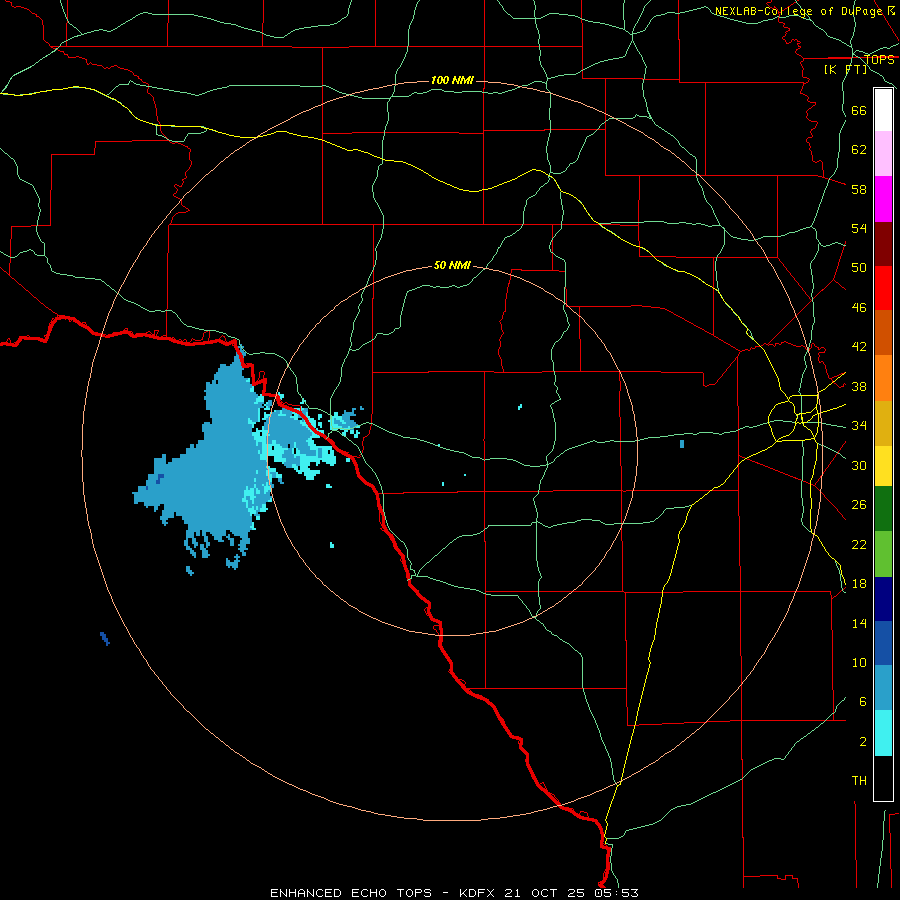Click the orange 42 kft legend swatch

(883, 378)
